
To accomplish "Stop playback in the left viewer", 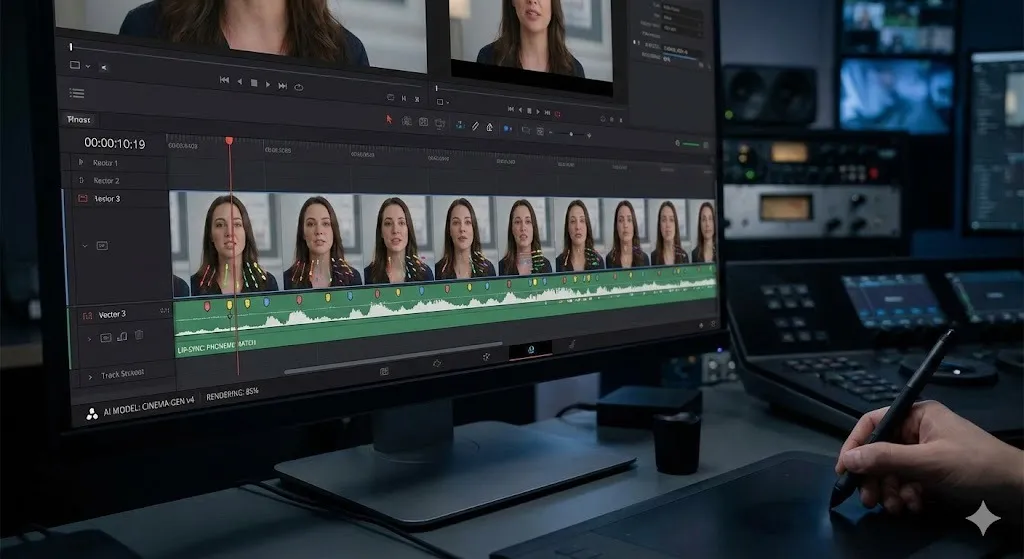I will (x=254, y=83).
